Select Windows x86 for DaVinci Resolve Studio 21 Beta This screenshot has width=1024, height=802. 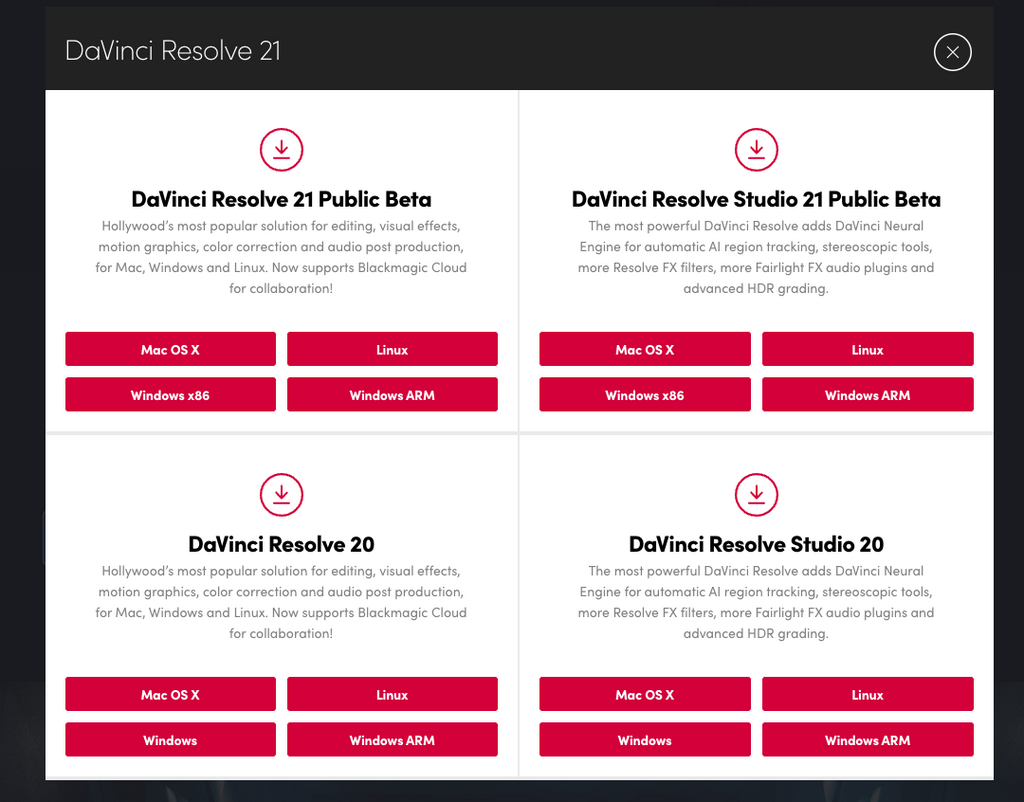pos(645,394)
